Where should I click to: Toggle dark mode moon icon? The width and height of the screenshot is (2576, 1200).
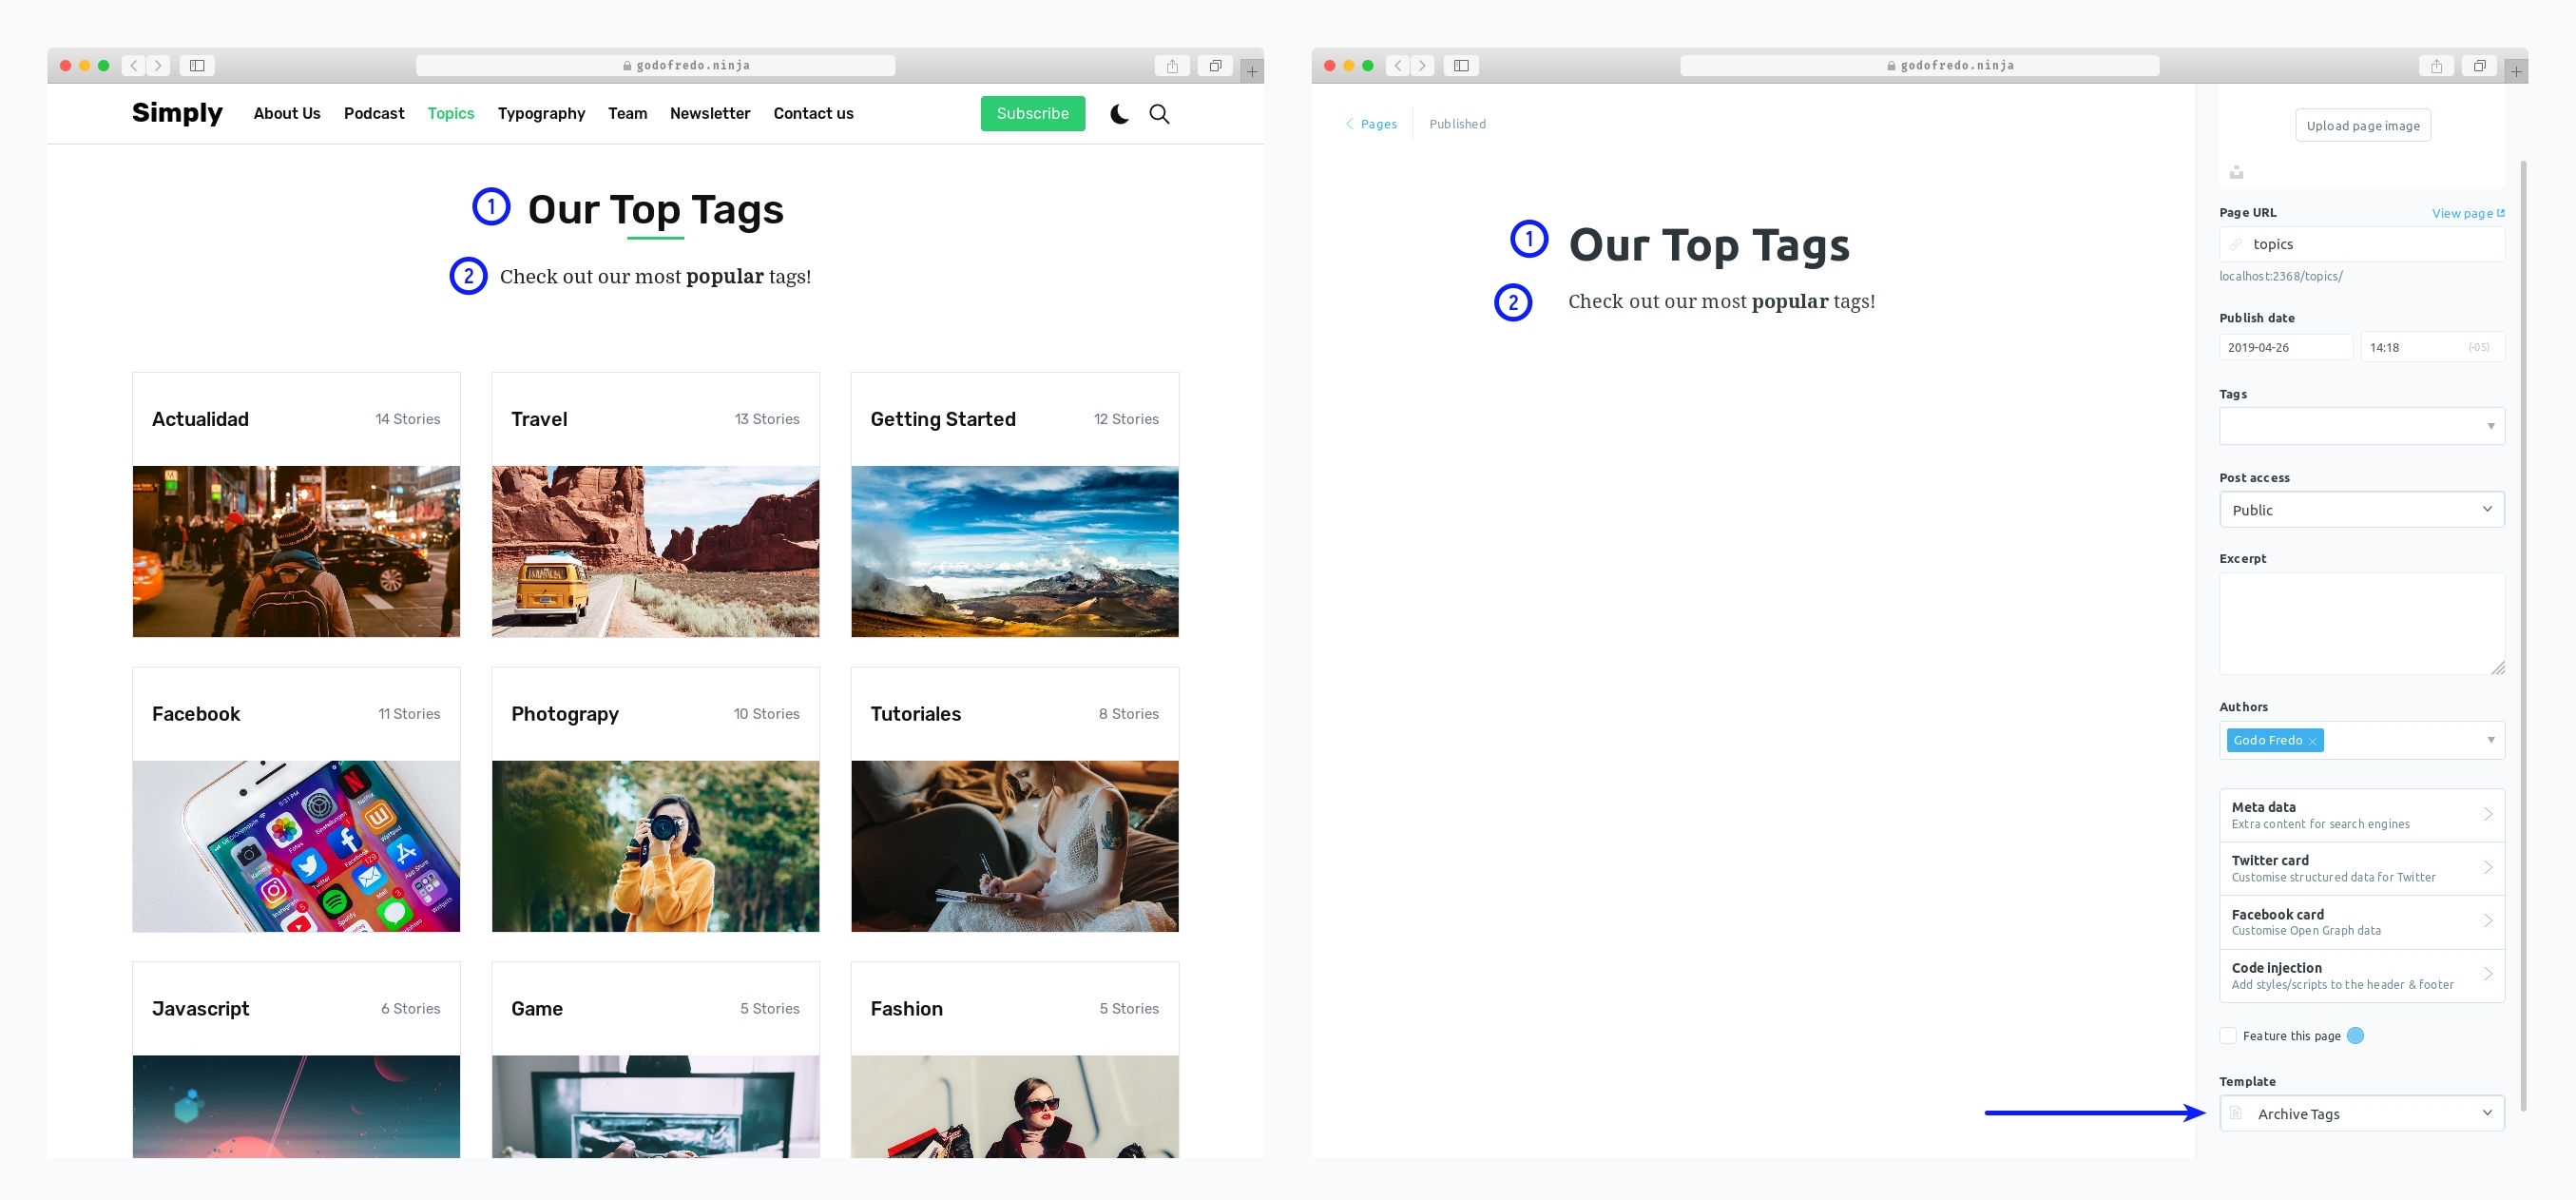(1119, 114)
